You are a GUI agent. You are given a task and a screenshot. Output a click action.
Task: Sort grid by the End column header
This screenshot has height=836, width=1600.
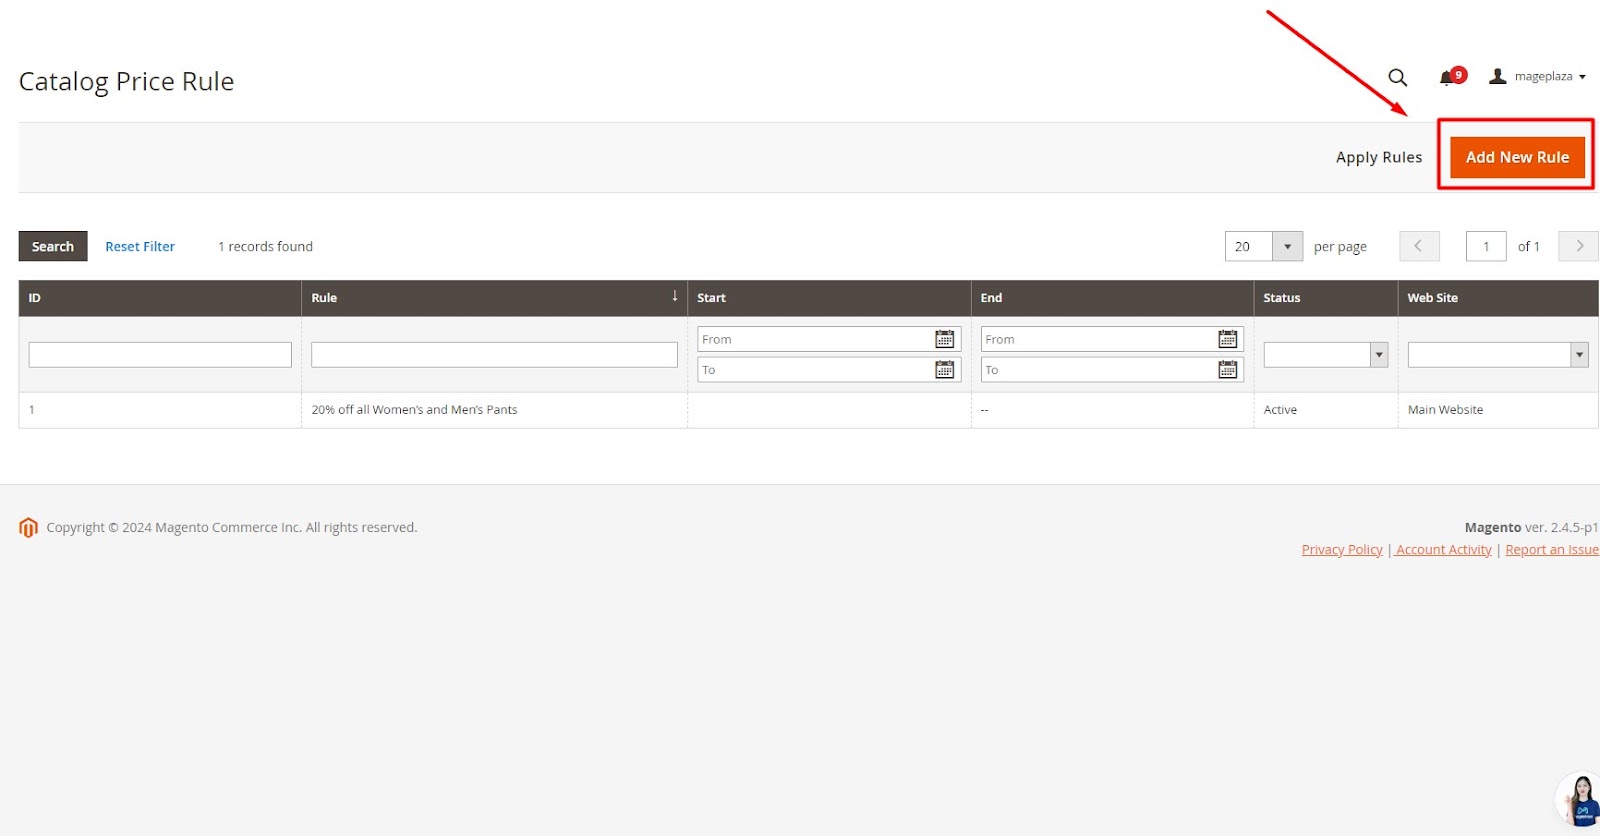tap(1112, 298)
